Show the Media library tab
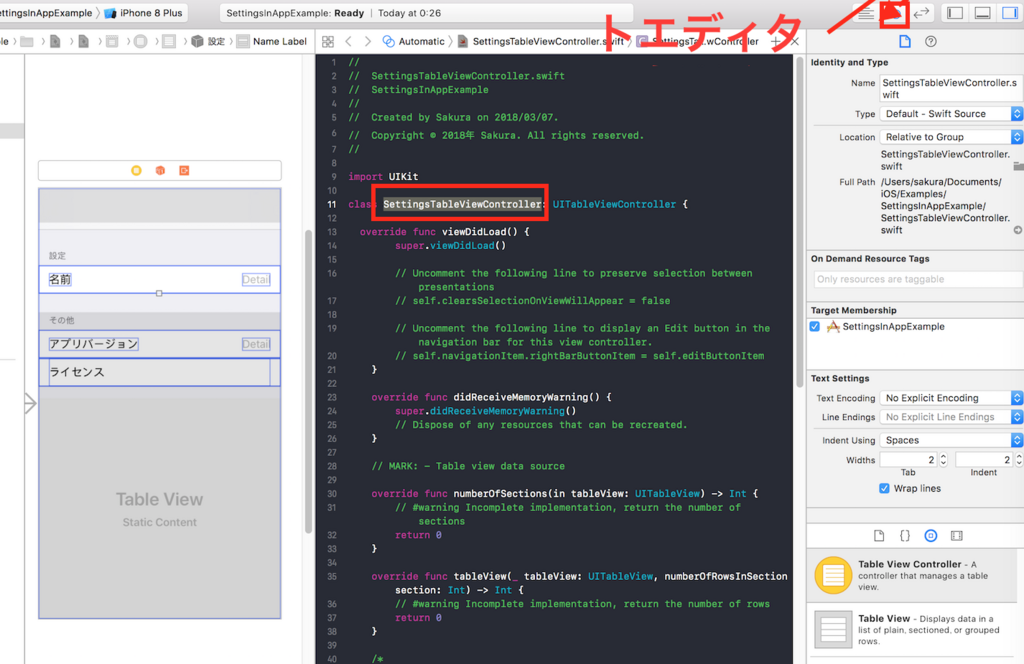Image resolution: width=1024 pixels, height=664 pixels. click(x=957, y=536)
